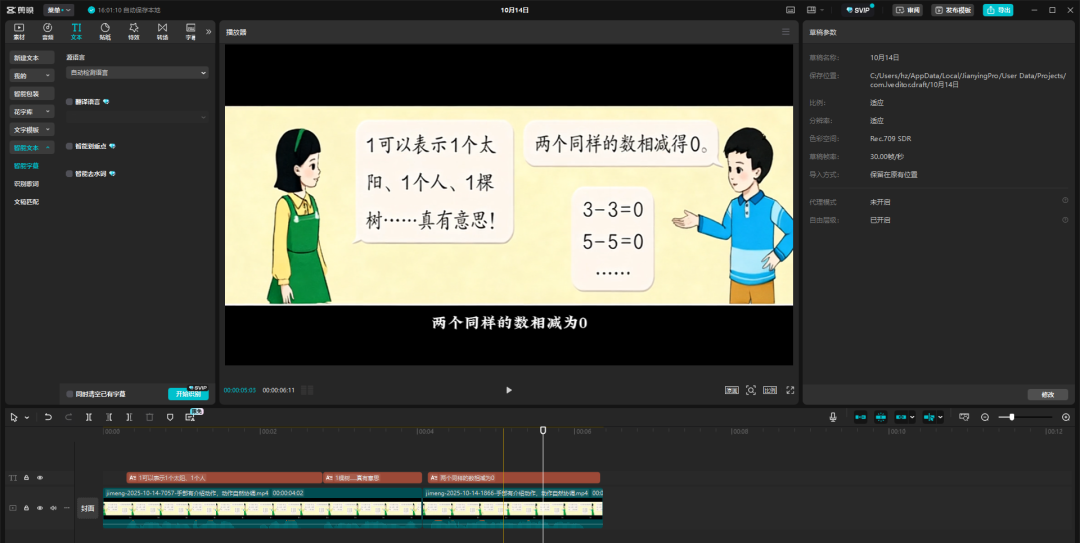Screen dimensions: 1080x543
Task: Add a marker with shield marker icon
Action: (x=170, y=417)
